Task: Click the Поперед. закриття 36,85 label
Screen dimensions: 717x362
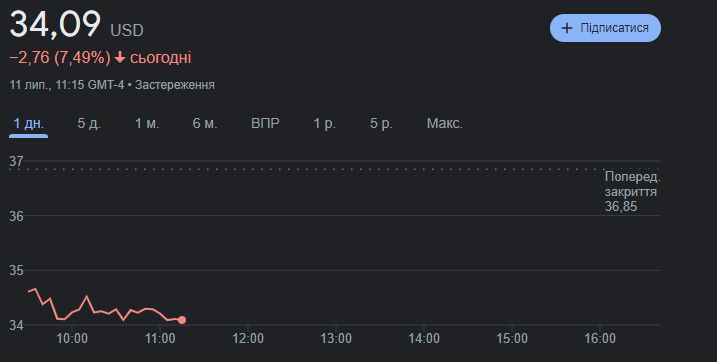Action: pyautogui.click(x=632, y=192)
